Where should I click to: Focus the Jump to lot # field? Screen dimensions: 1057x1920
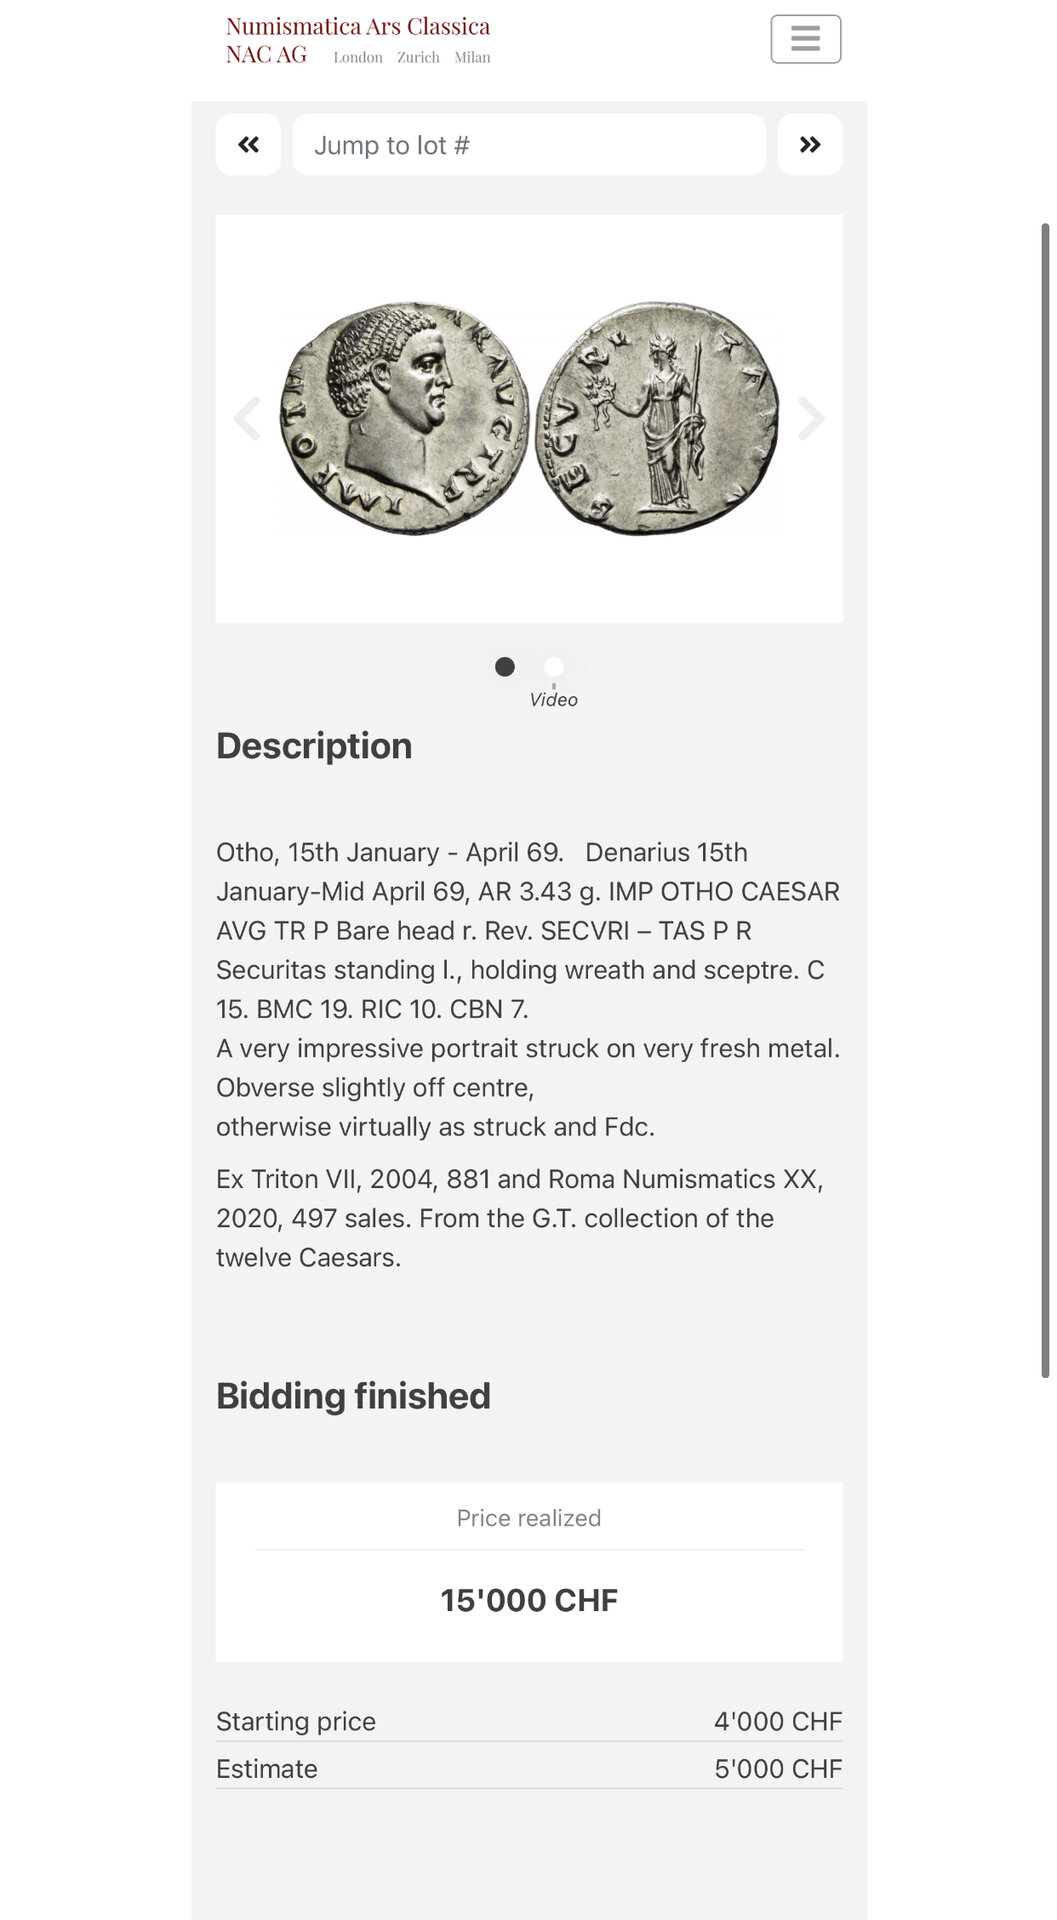point(529,145)
